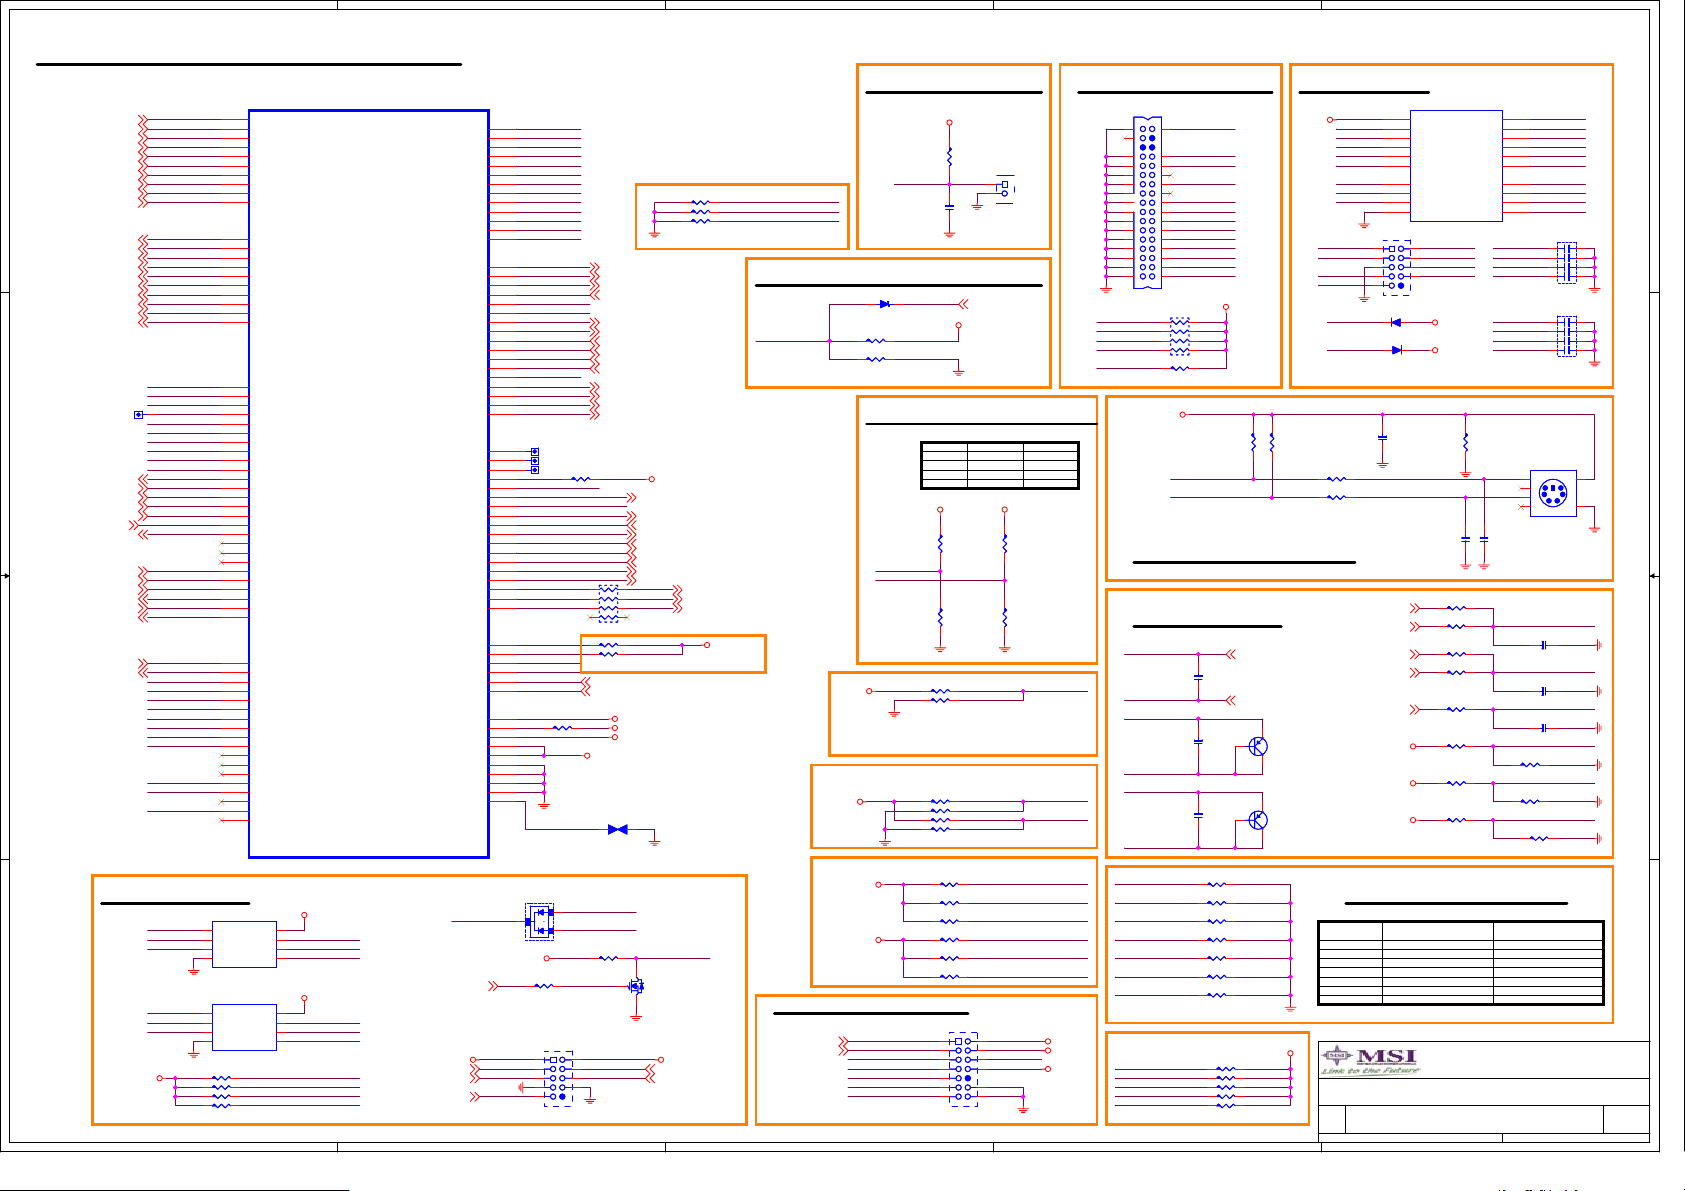Select the upper capacitor array in the top-right block
This screenshot has height=1191, width=1685.
[1567, 262]
